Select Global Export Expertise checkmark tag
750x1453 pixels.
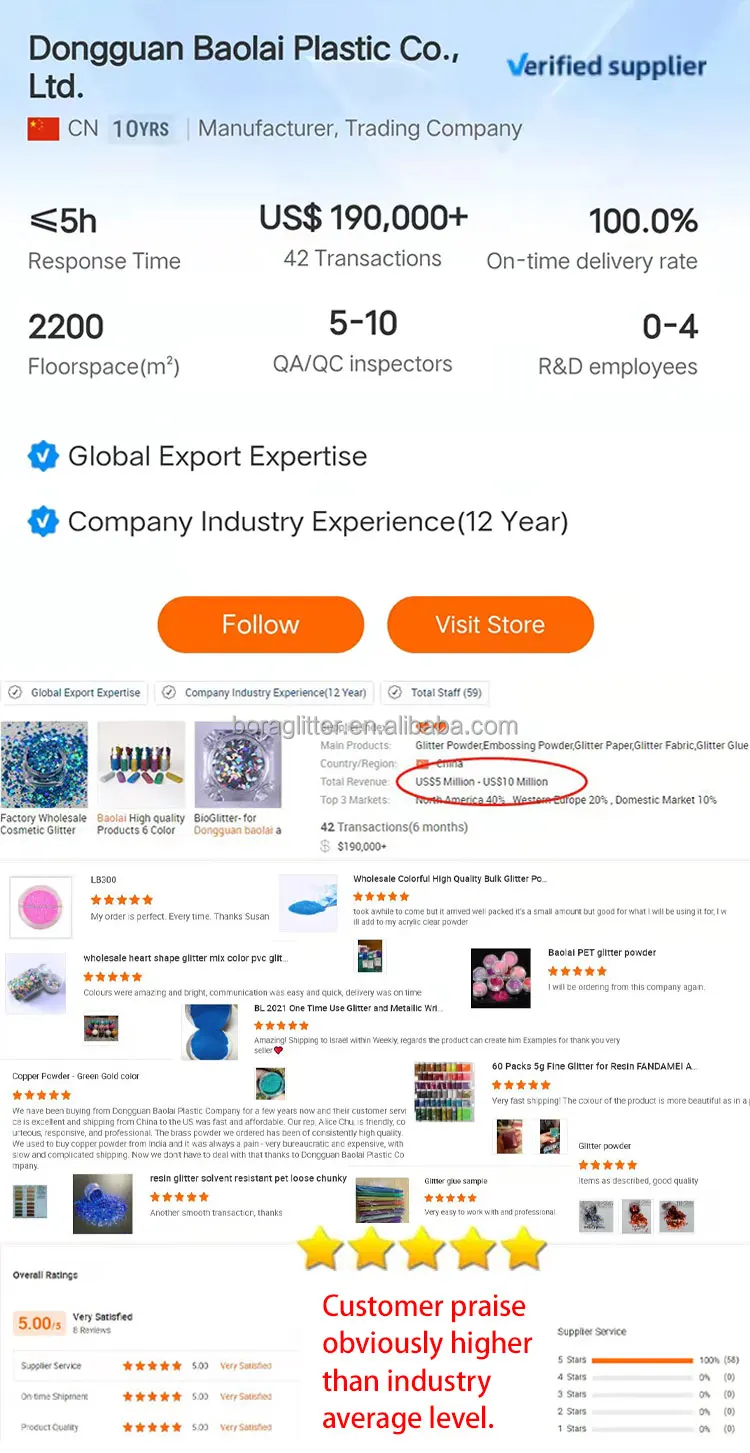pyautogui.click(x=75, y=692)
